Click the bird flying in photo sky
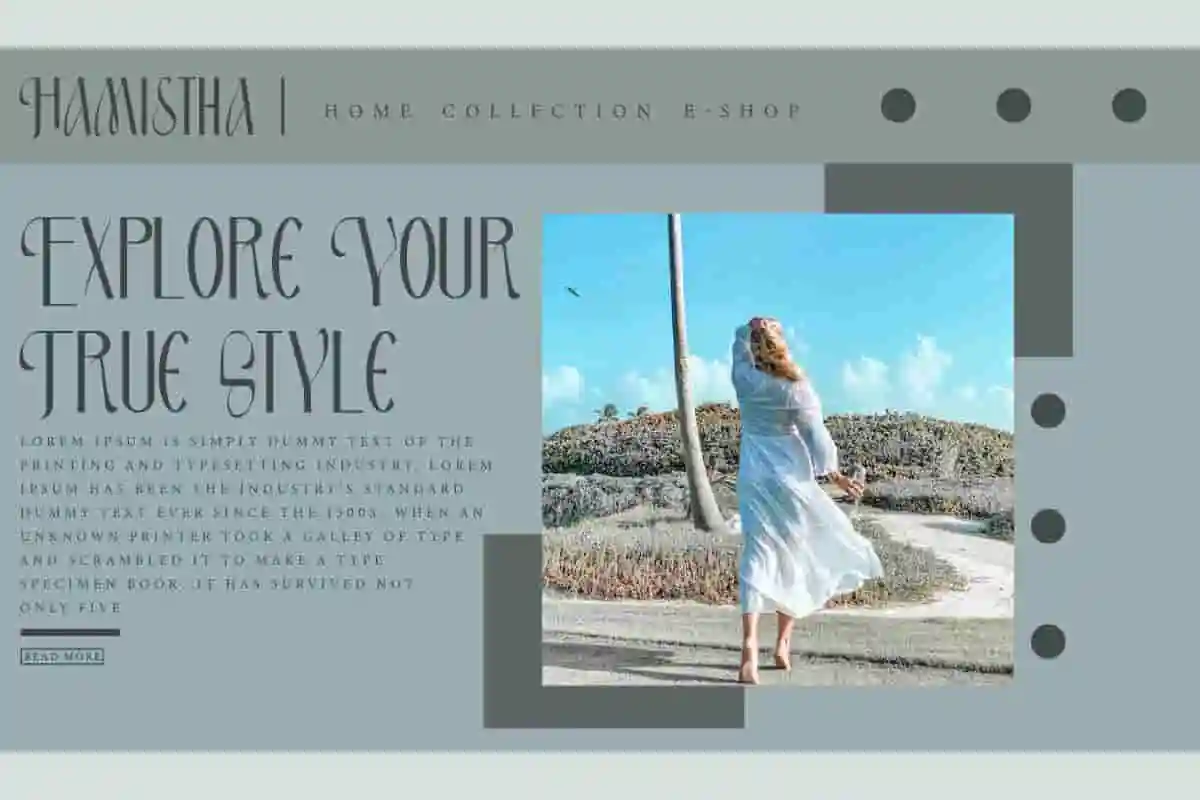Viewport: 1200px width, 800px height. (572, 291)
